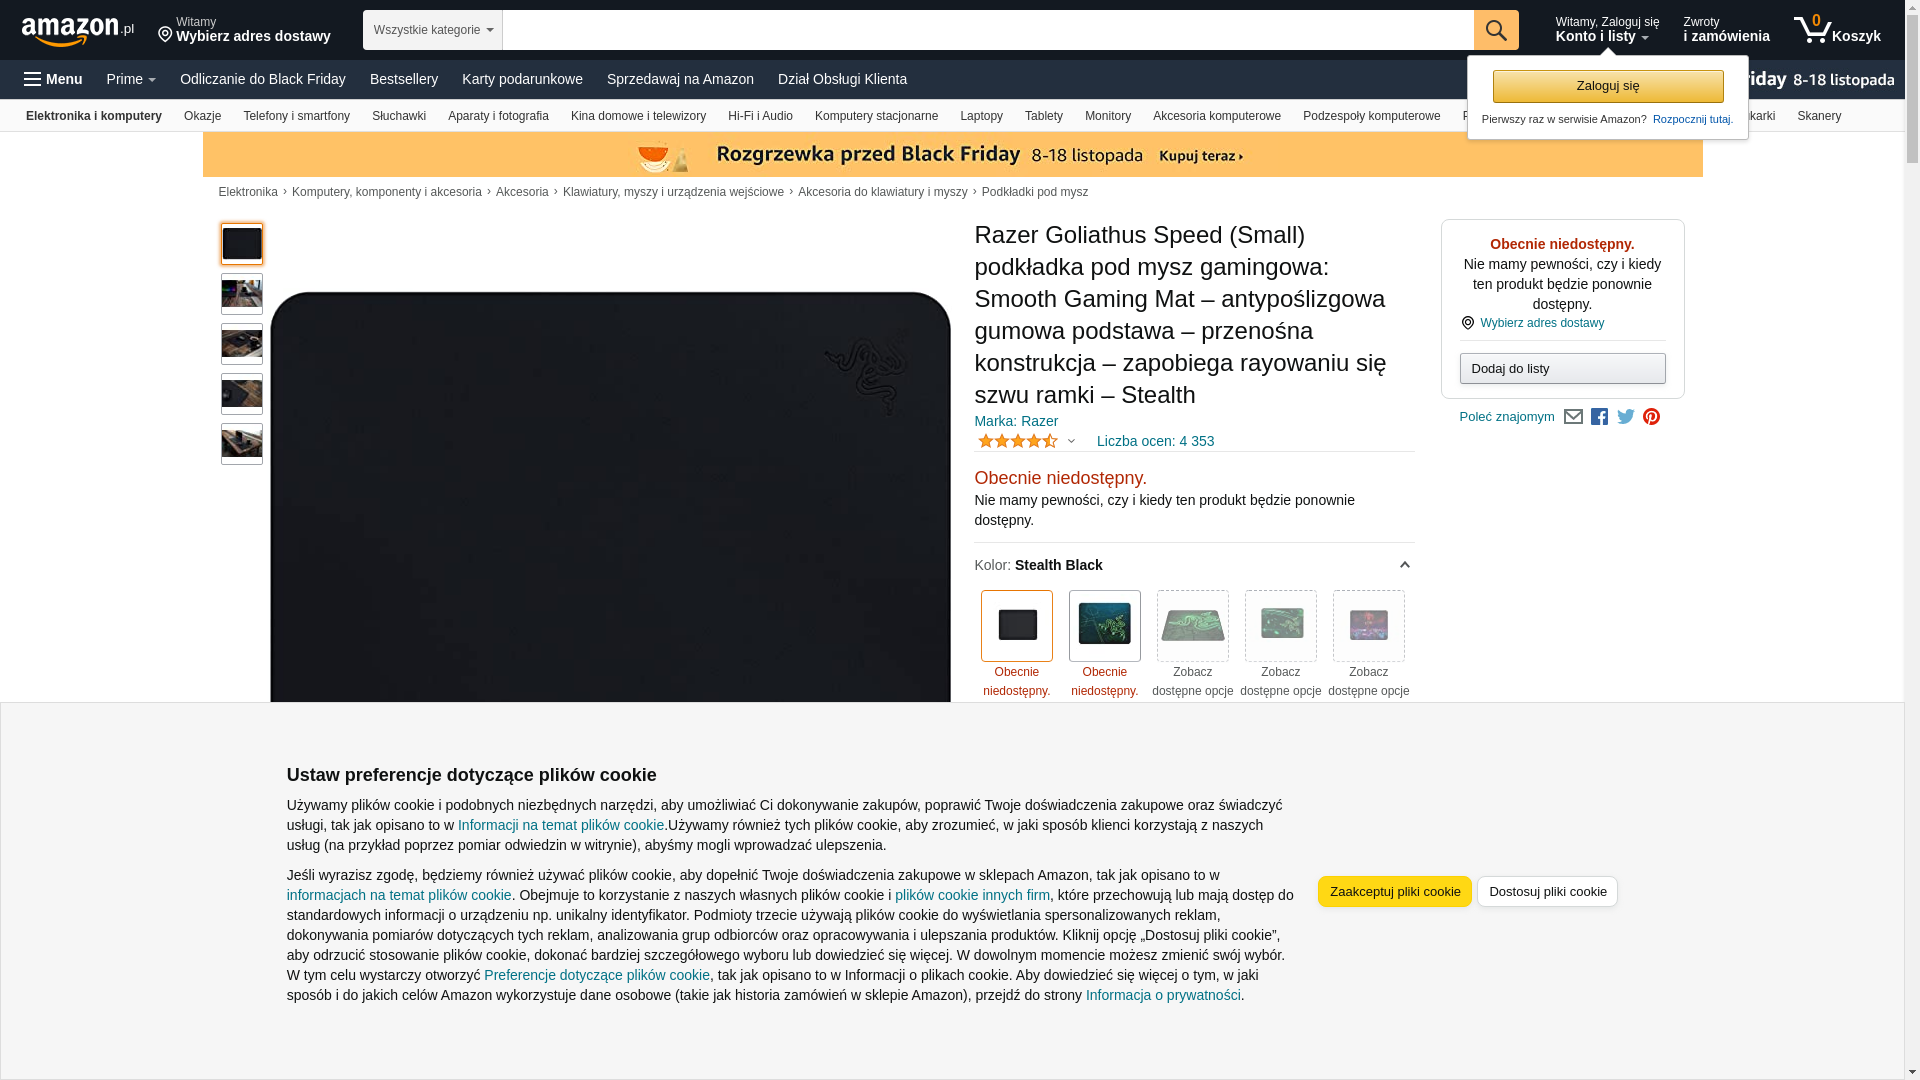Open the Wszystkie kategorie search dropdown

(433, 30)
